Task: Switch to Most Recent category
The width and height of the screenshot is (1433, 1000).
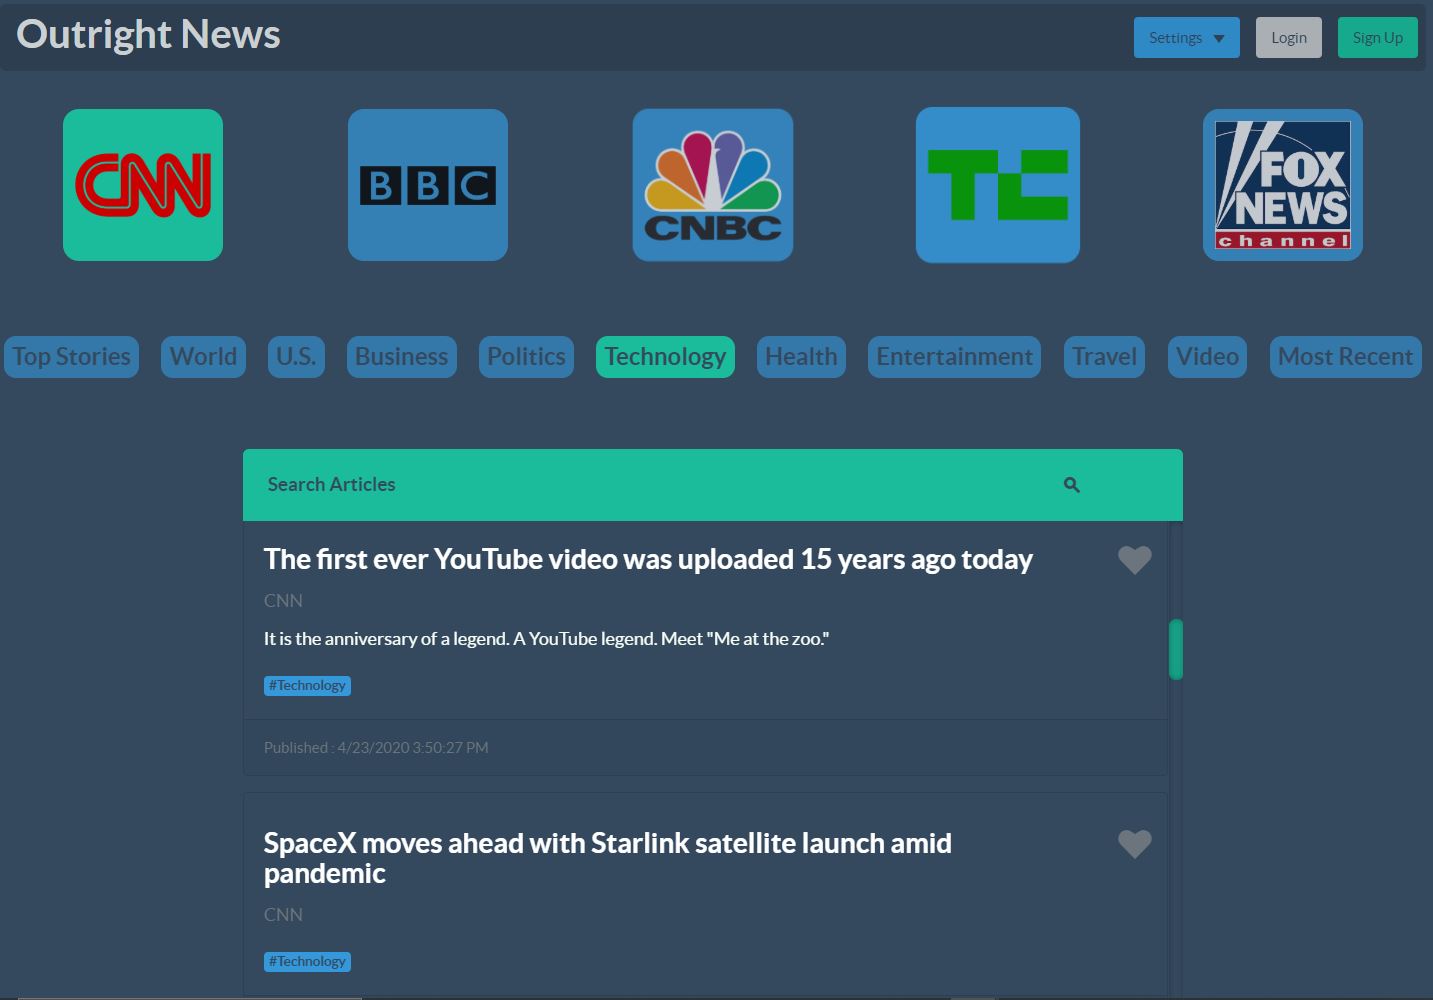Action: tap(1345, 357)
